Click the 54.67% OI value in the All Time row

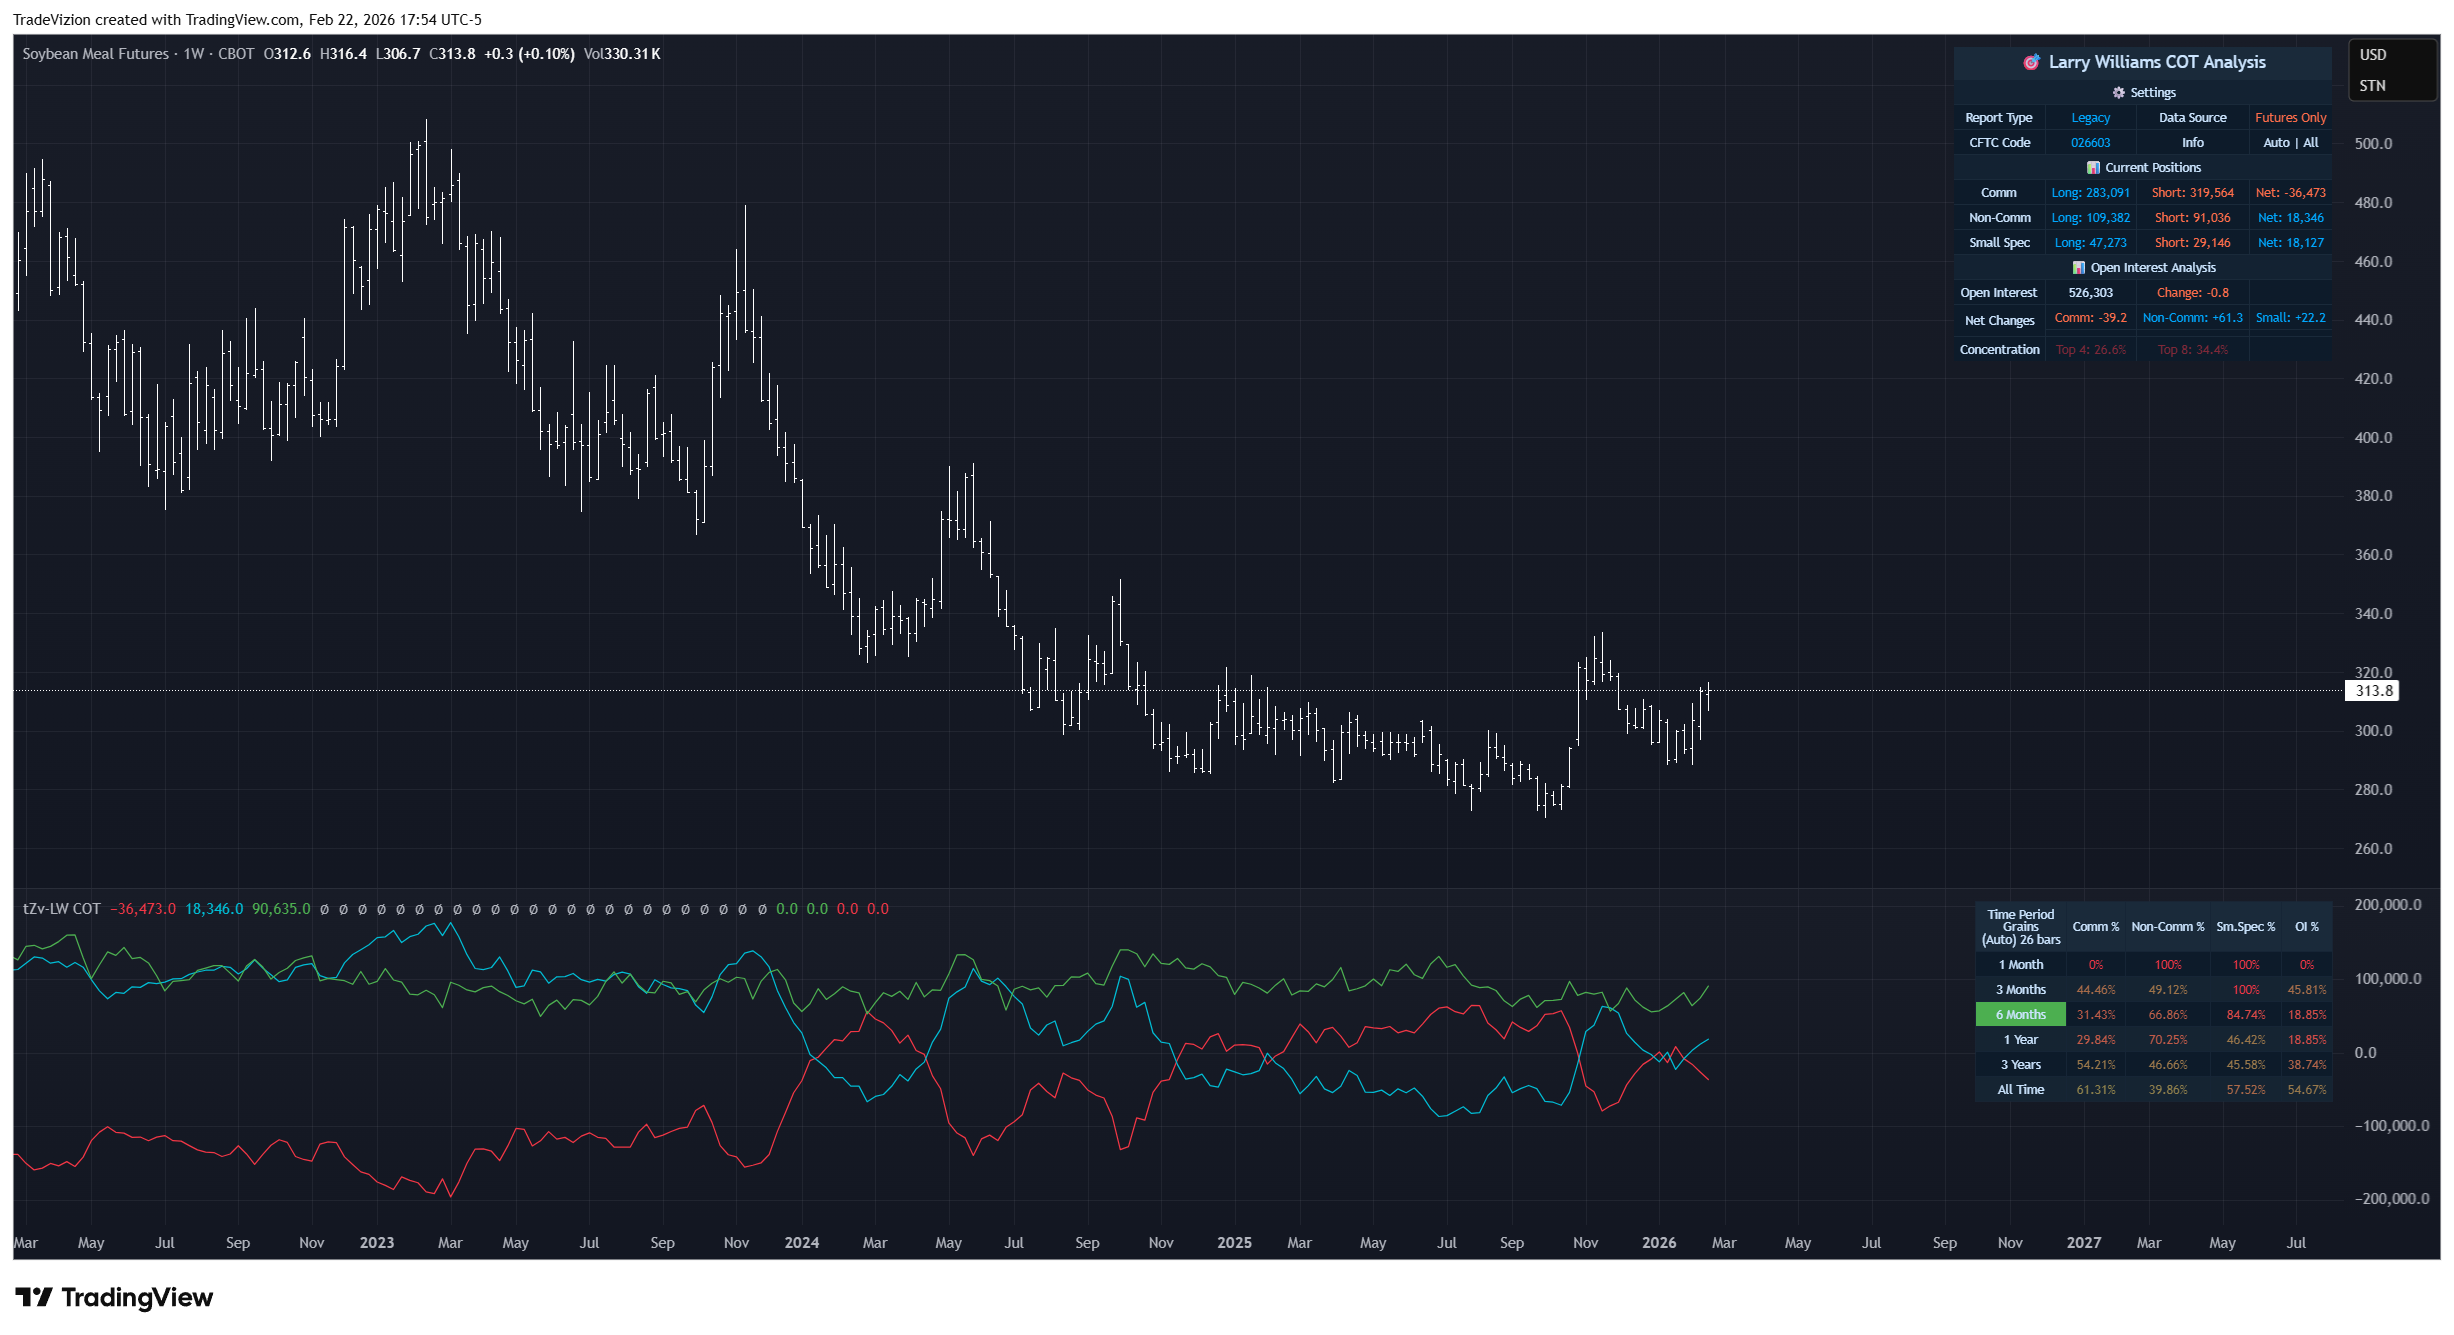coord(2306,1090)
